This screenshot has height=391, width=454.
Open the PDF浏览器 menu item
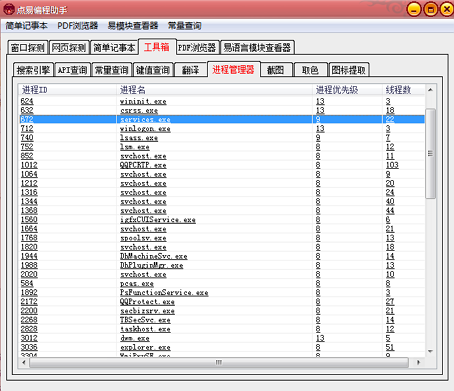[78, 26]
